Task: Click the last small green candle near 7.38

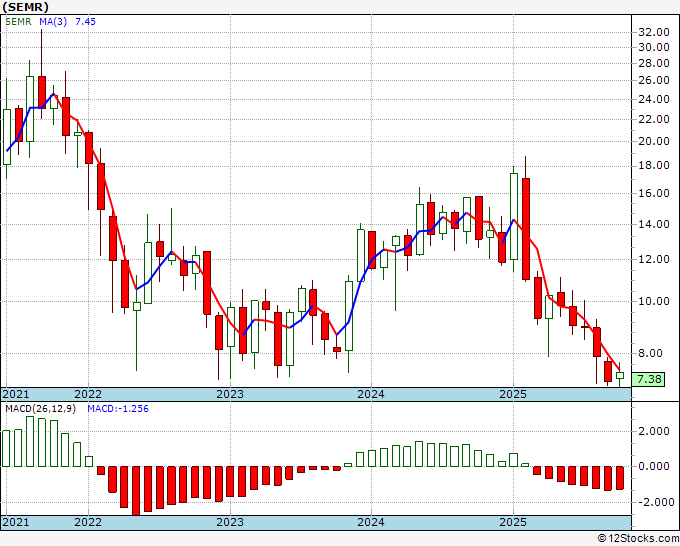Action: point(620,376)
